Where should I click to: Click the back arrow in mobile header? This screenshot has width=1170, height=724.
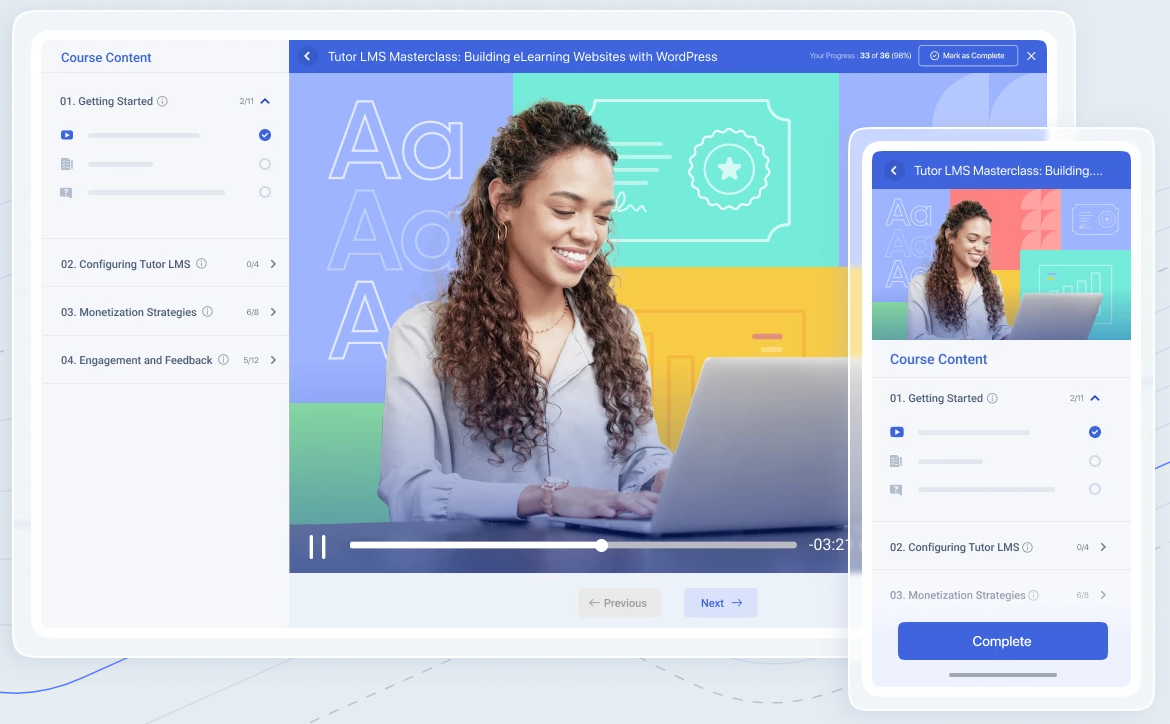pos(893,170)
